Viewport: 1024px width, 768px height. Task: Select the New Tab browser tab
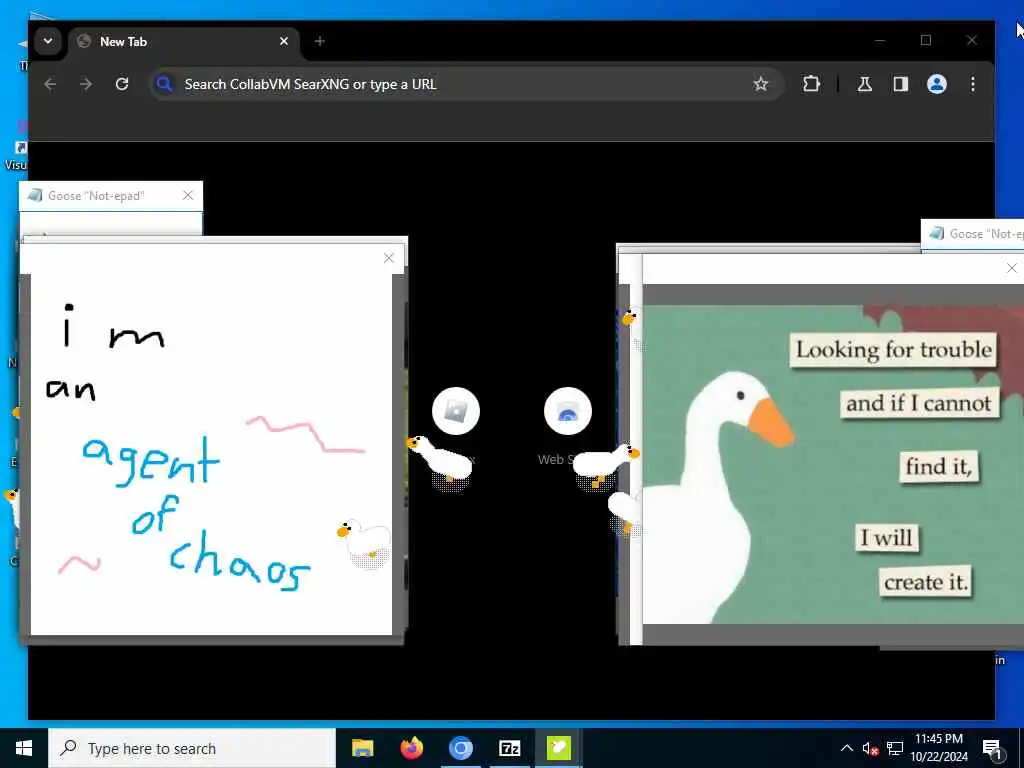[183, 42]
